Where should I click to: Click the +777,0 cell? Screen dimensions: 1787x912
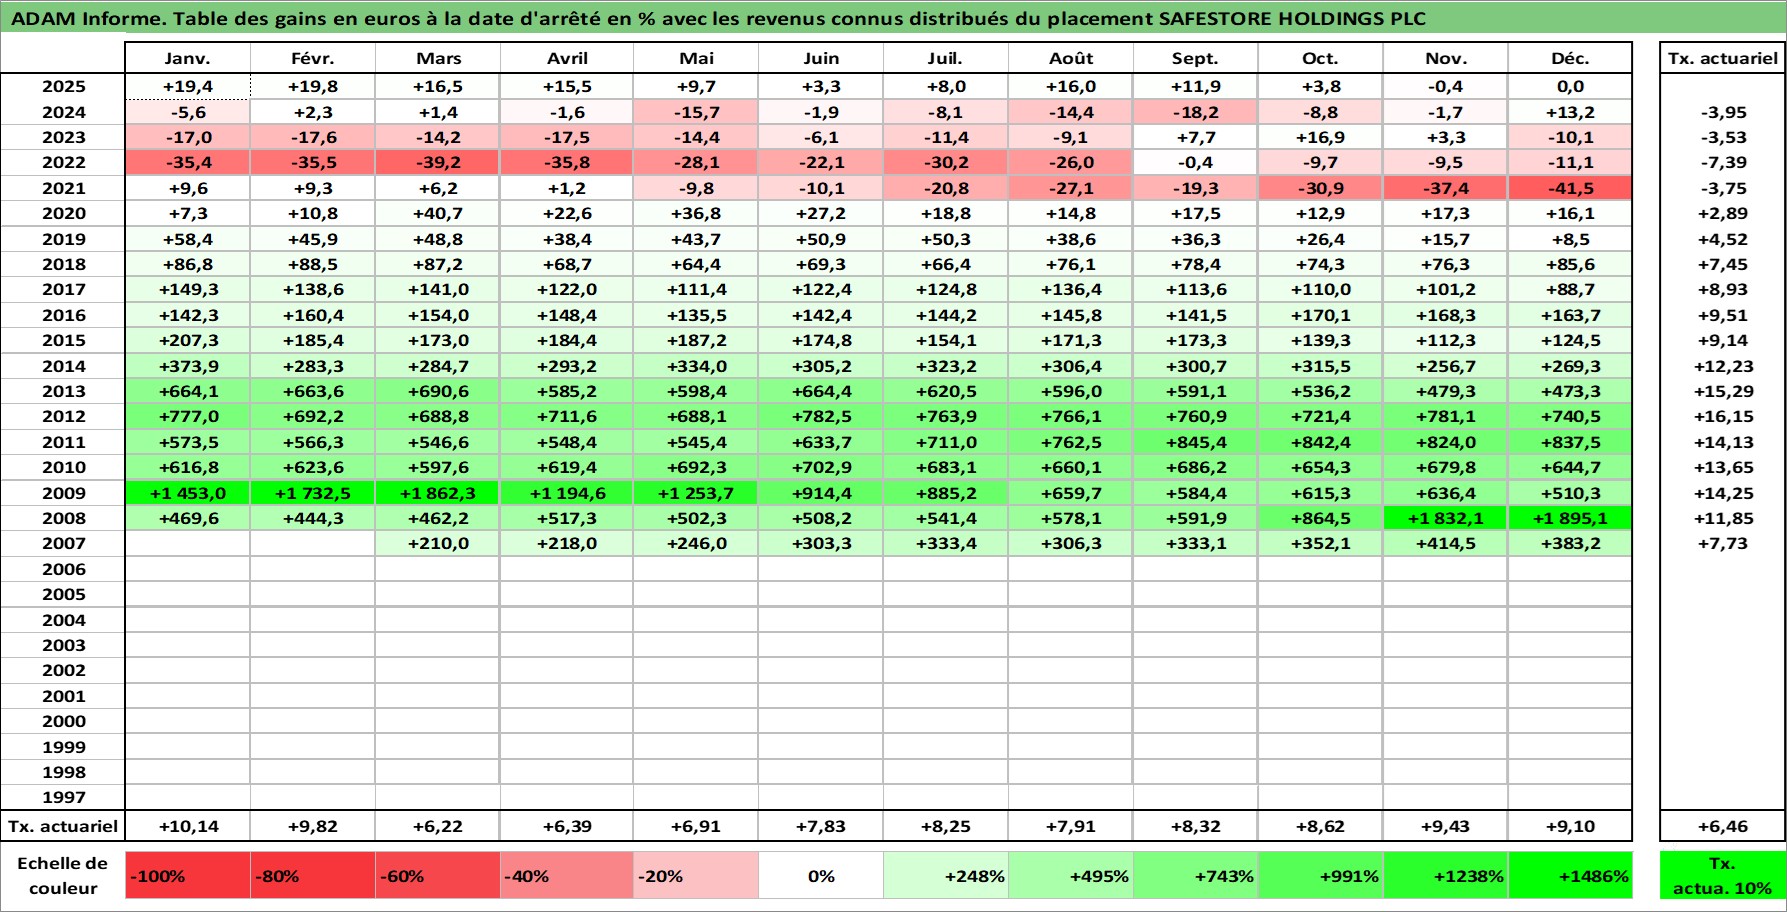pos(187,417)
